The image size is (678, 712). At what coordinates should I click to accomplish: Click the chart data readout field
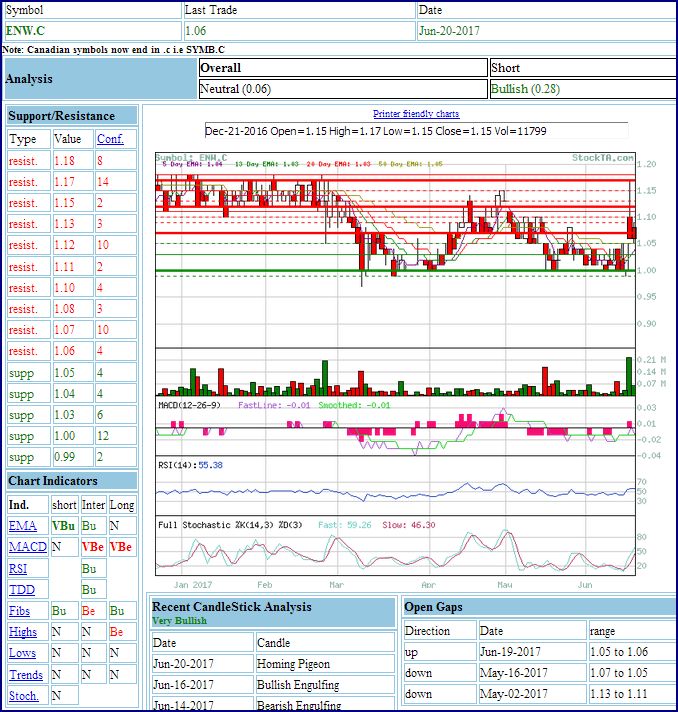coord(416,131)
